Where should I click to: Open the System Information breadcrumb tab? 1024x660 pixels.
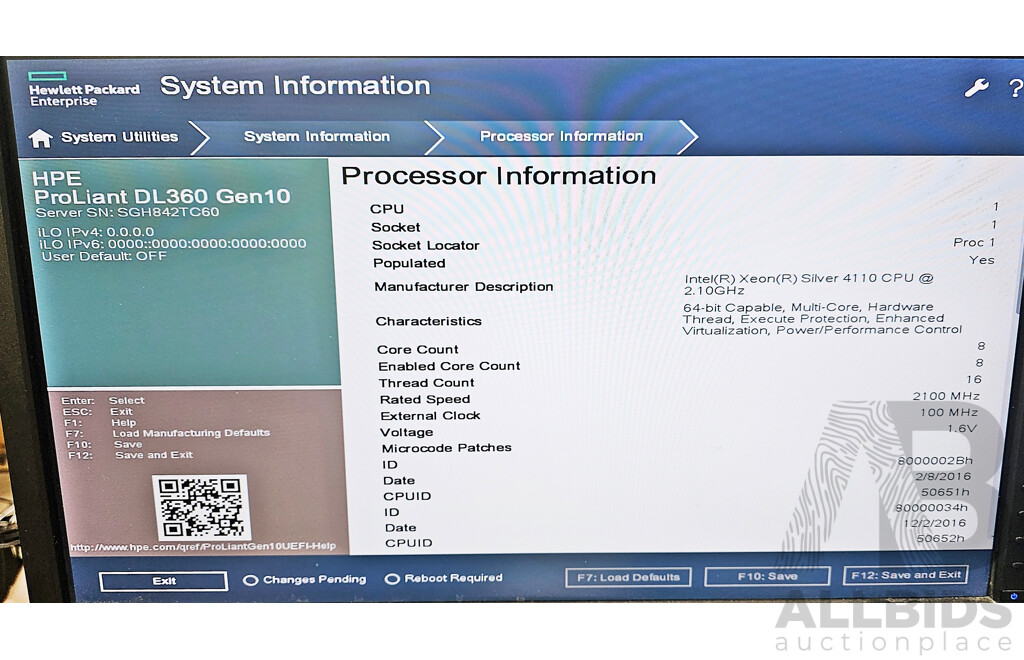tap(316, 136)
